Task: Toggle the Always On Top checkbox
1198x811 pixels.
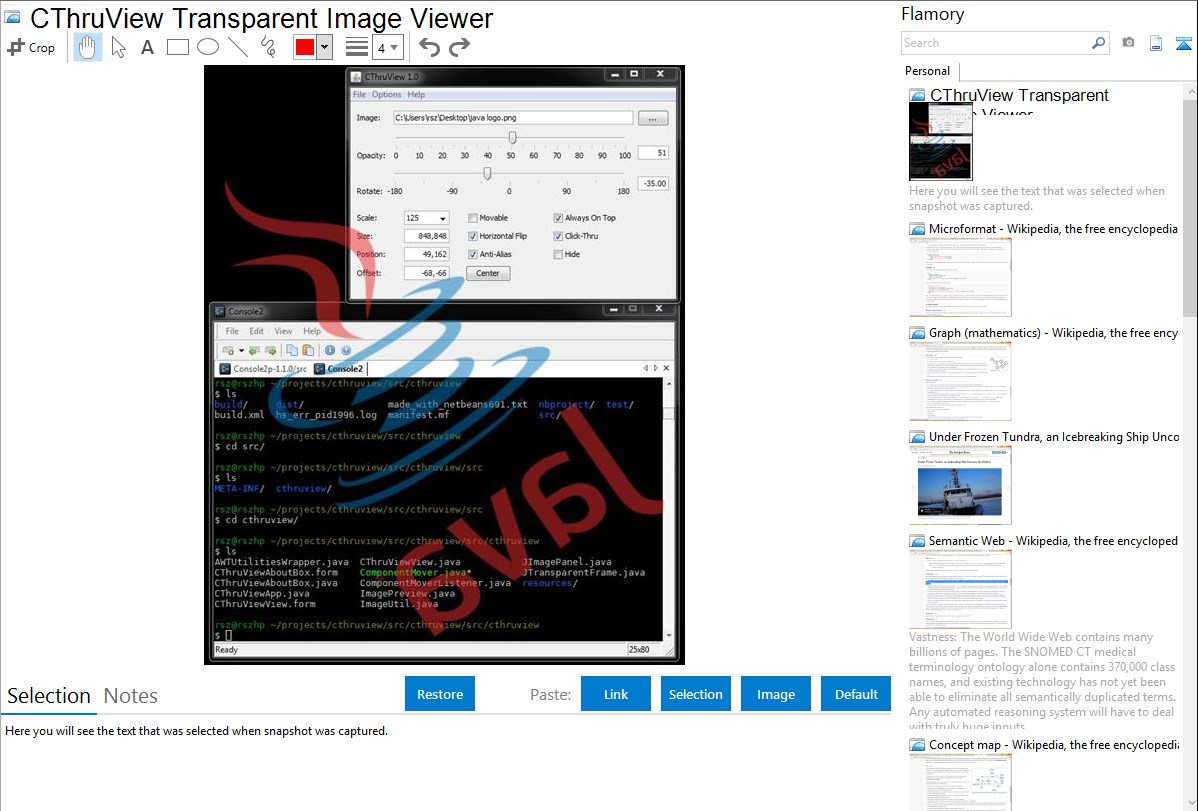Action: click(x=559, y=218)
